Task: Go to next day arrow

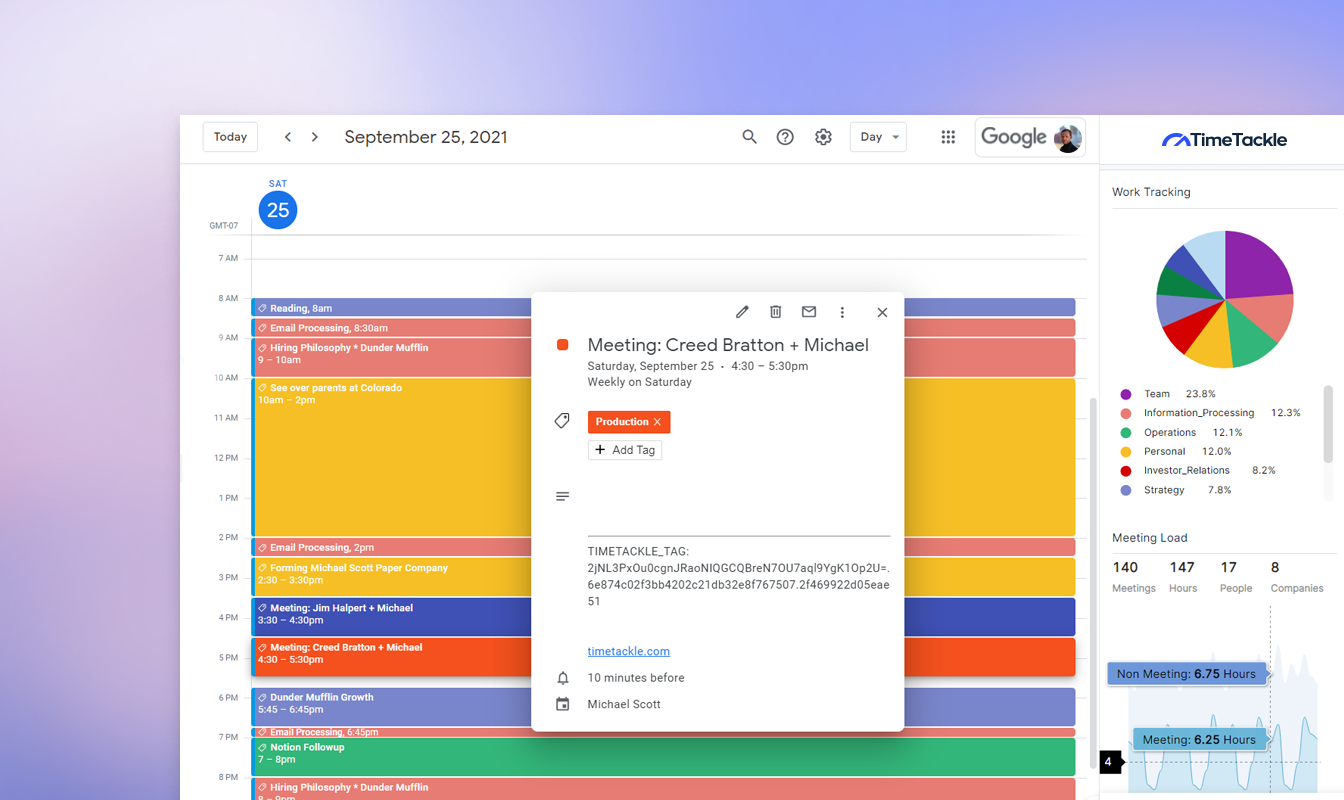Action: click(315, 137)
